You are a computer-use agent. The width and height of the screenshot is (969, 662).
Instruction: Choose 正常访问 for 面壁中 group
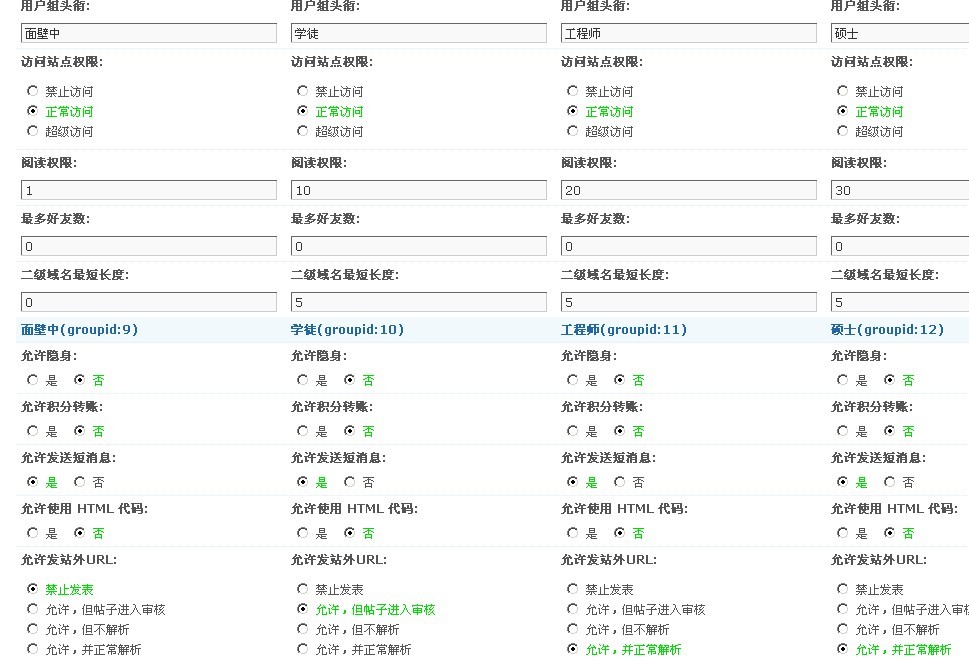(x=32, y=111)
